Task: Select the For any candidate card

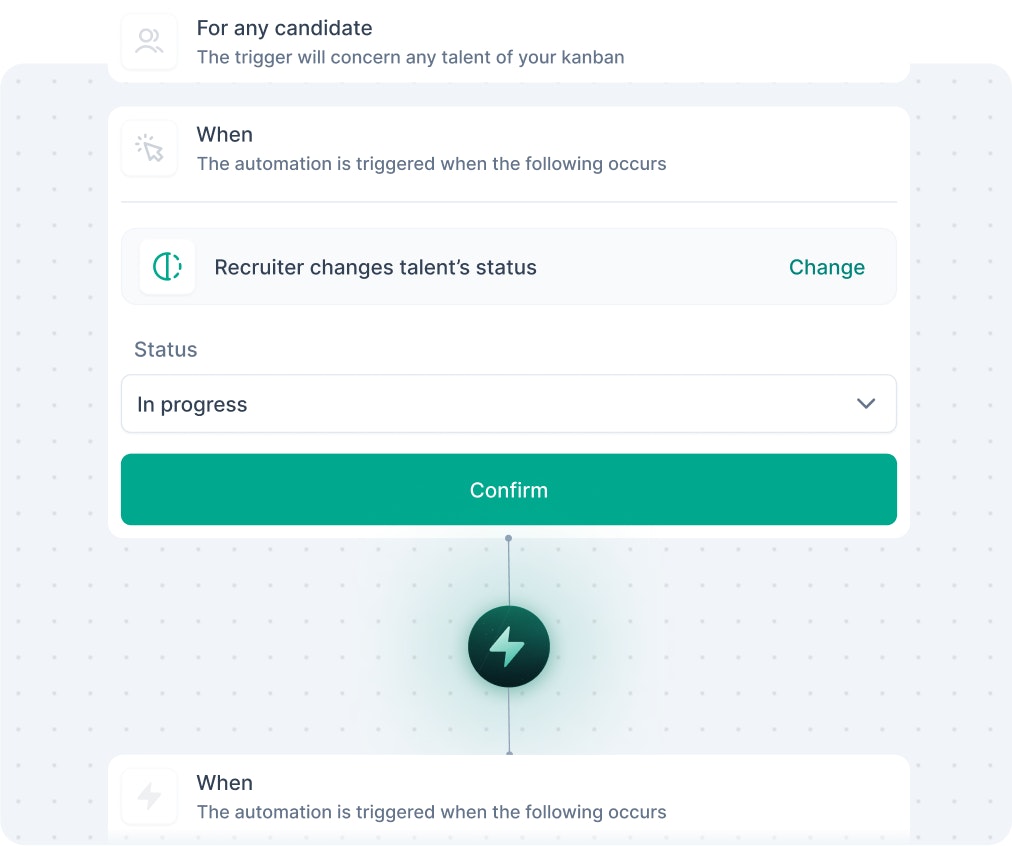Action: click(509, 42)
